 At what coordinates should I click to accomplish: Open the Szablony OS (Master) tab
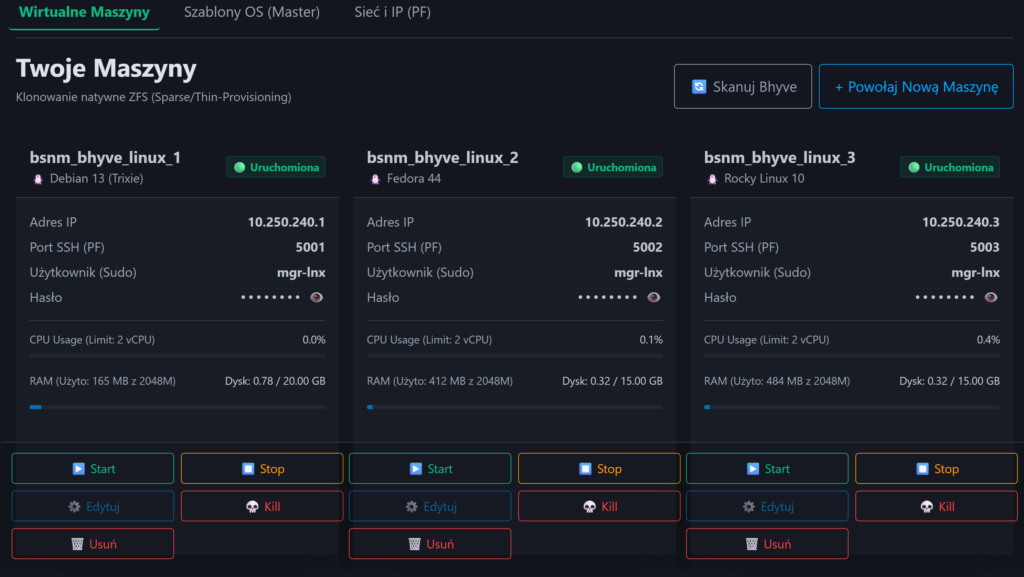click(252, 12)
